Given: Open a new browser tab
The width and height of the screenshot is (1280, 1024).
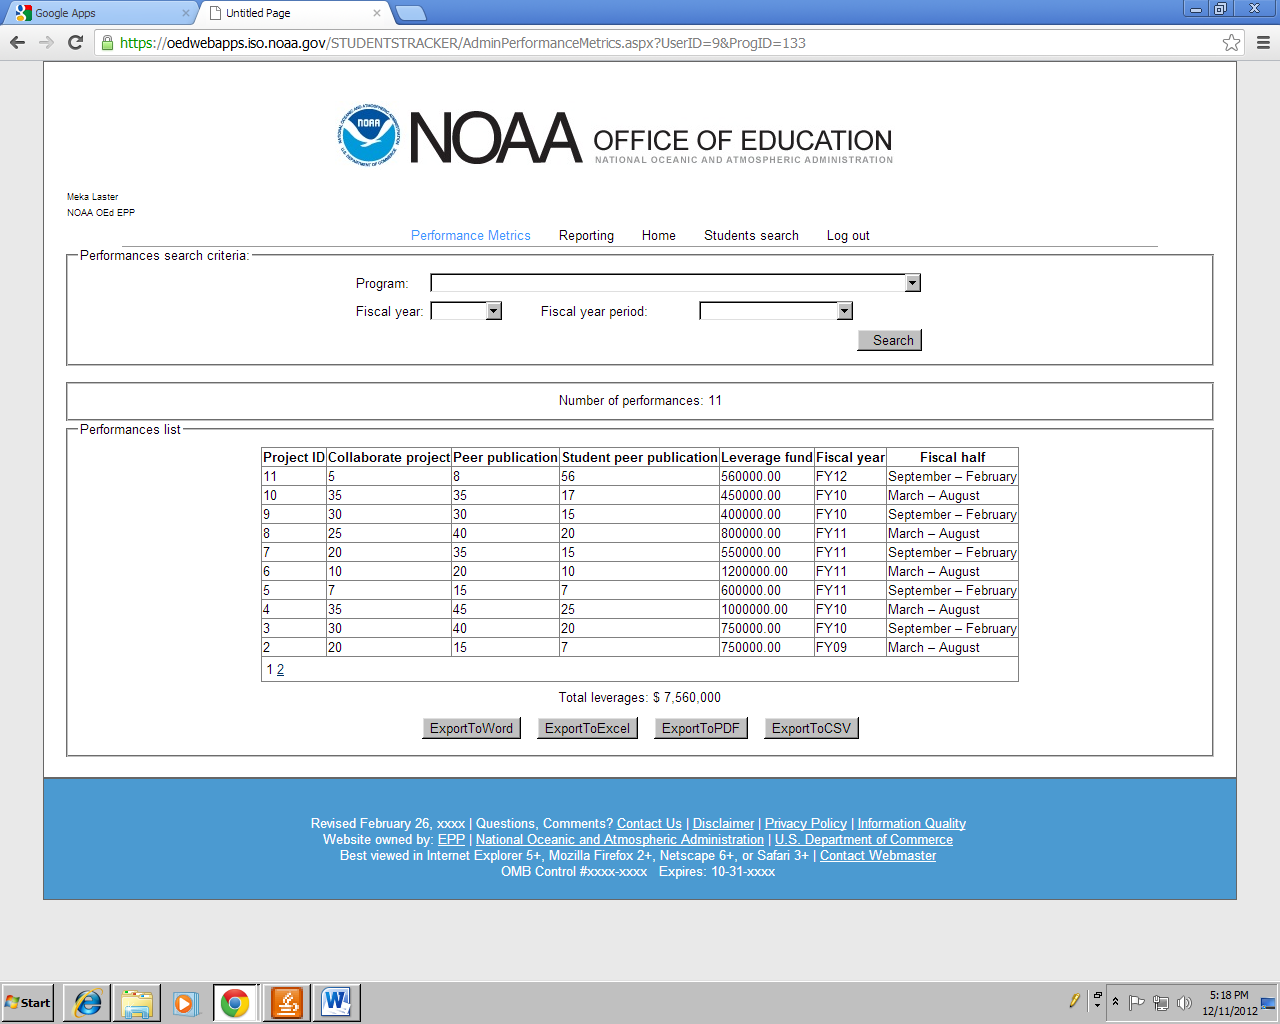Looking at the screenshot, I should coord(411,13).
